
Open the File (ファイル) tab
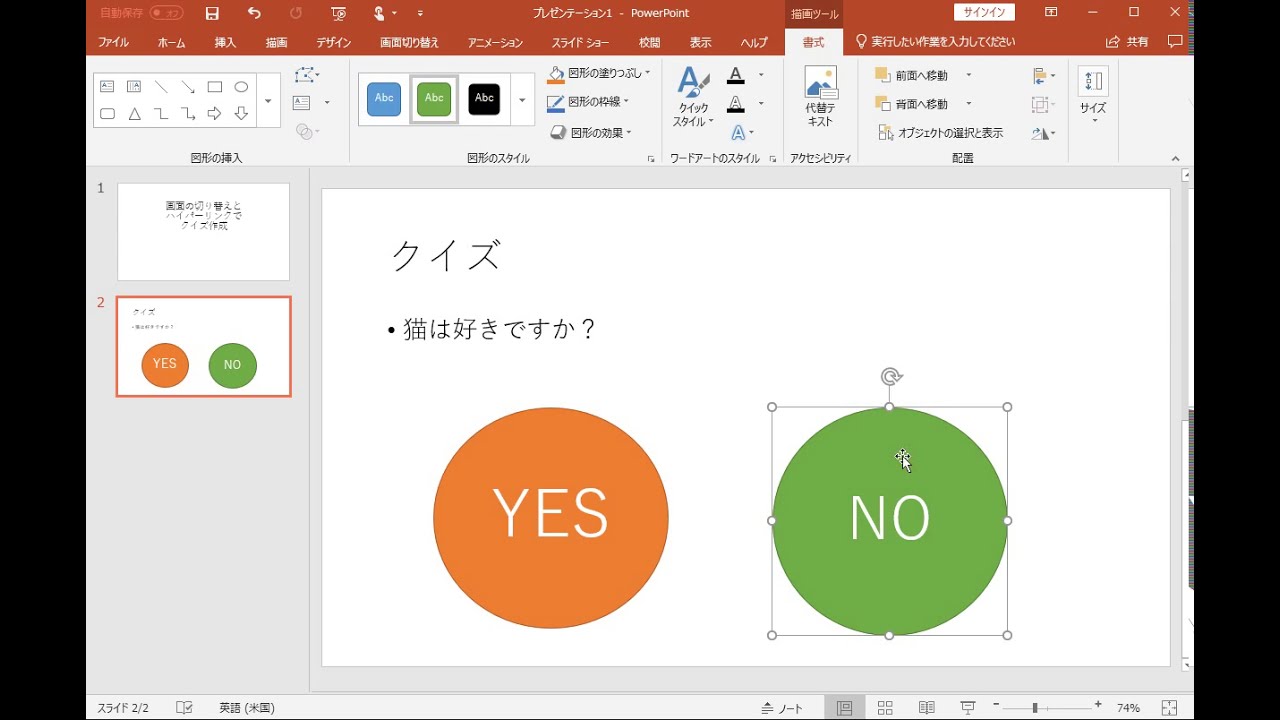pyautogui.click(x=113, y=43)
